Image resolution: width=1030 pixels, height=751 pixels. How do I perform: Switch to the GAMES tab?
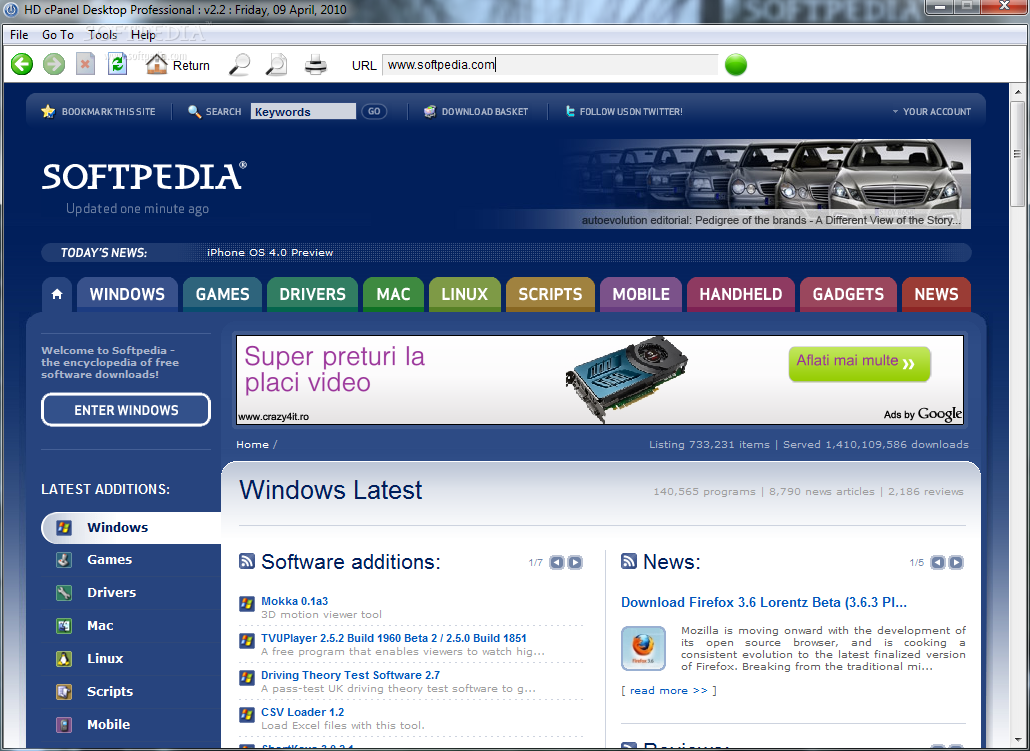pos(223,294)
